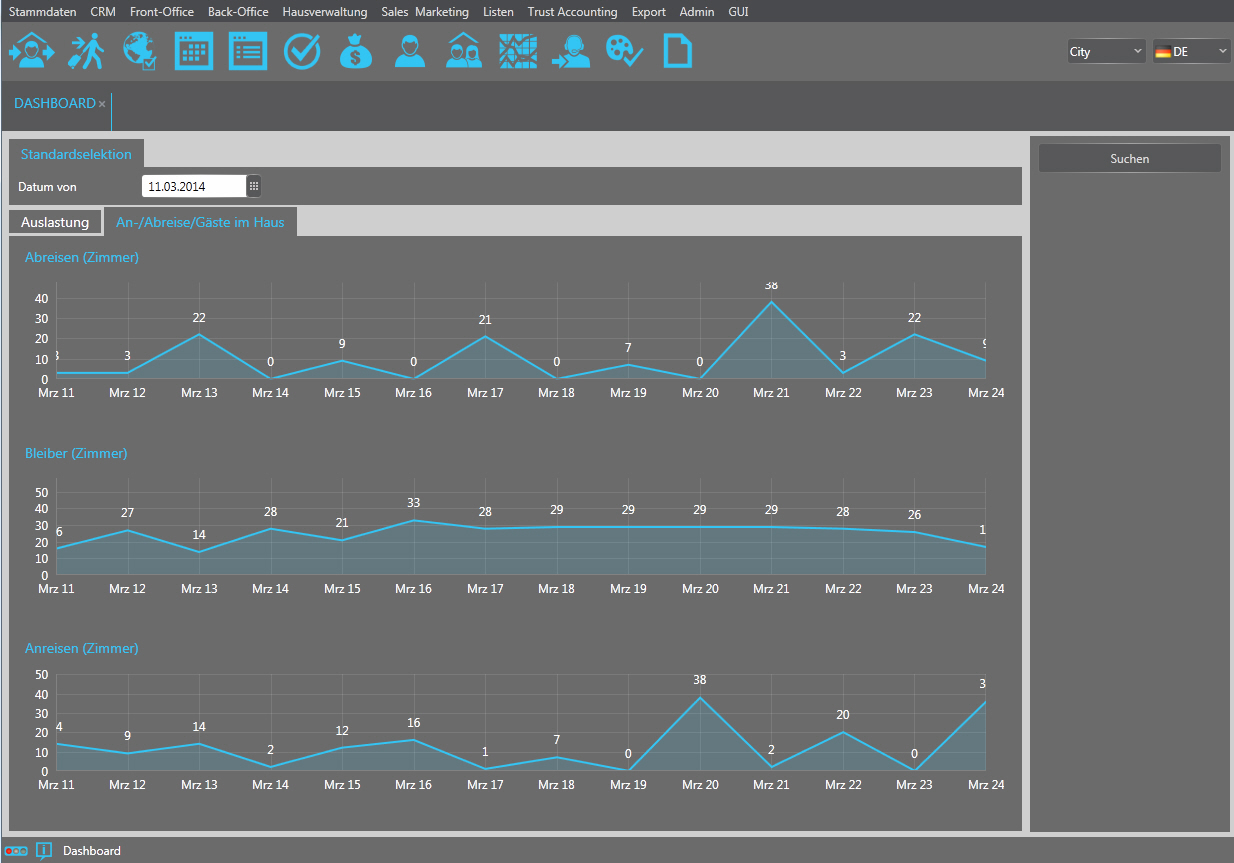Close the DASHBOARD tab

click(x=102, y=104)
